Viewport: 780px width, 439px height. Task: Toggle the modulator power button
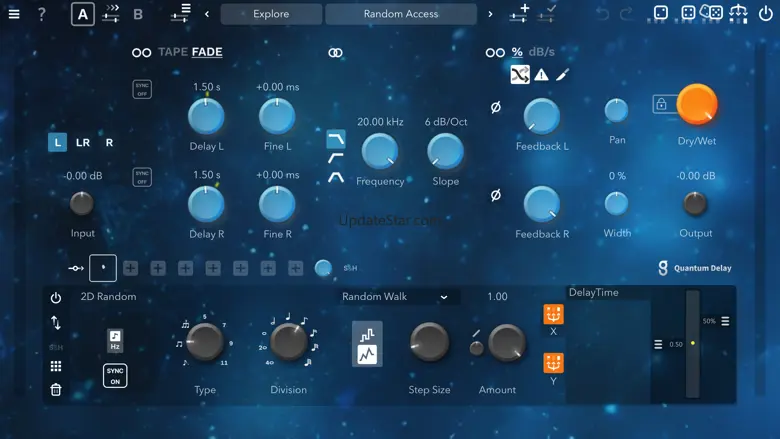(56, 298)
